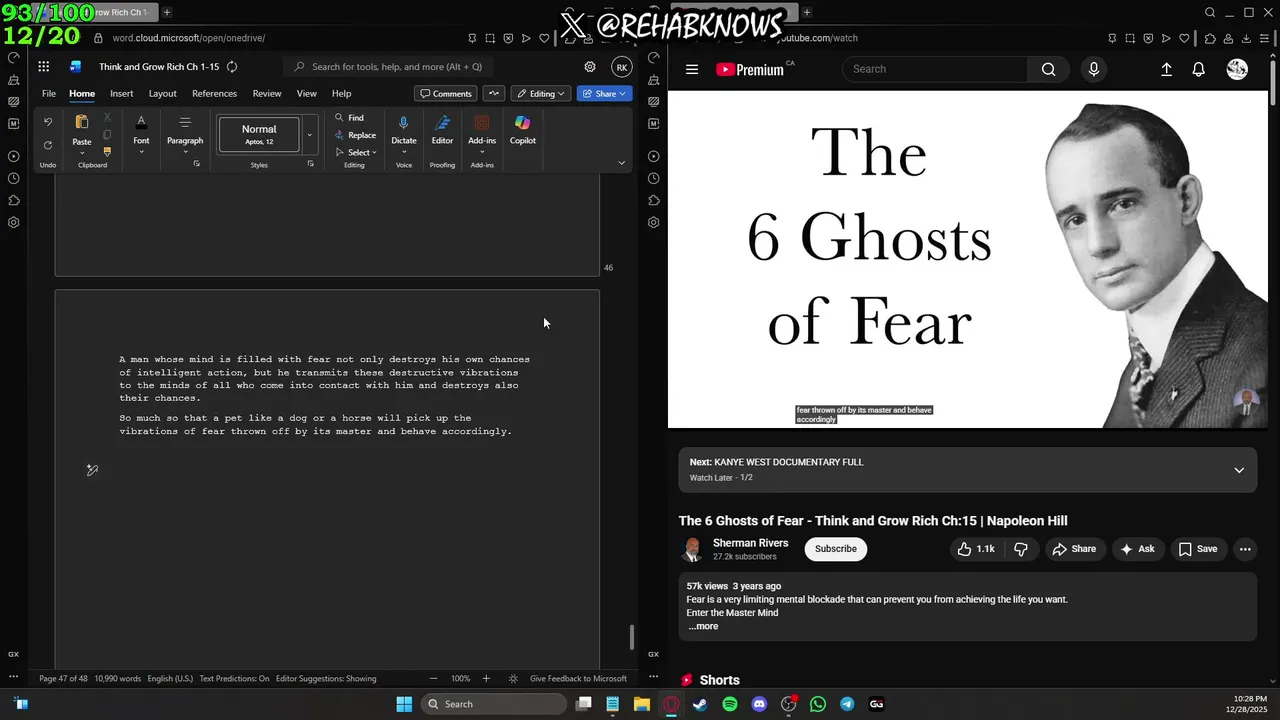Click the RK account avatar in Word
Viewport: 1280px width, 720px height.
tap(622, 67)
